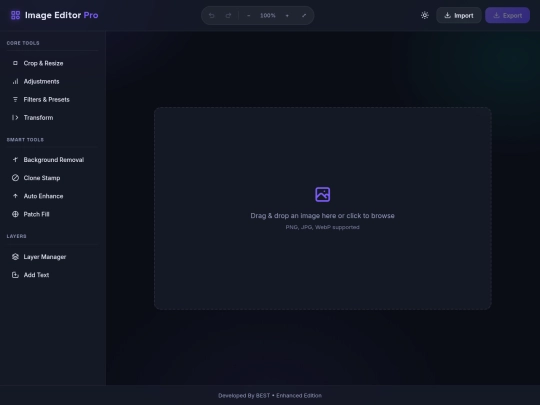Screen dimensions: 540x405
Task: Click the CORE TOOLS section heading
Action: pyautogui.click(x=23, y=43)
